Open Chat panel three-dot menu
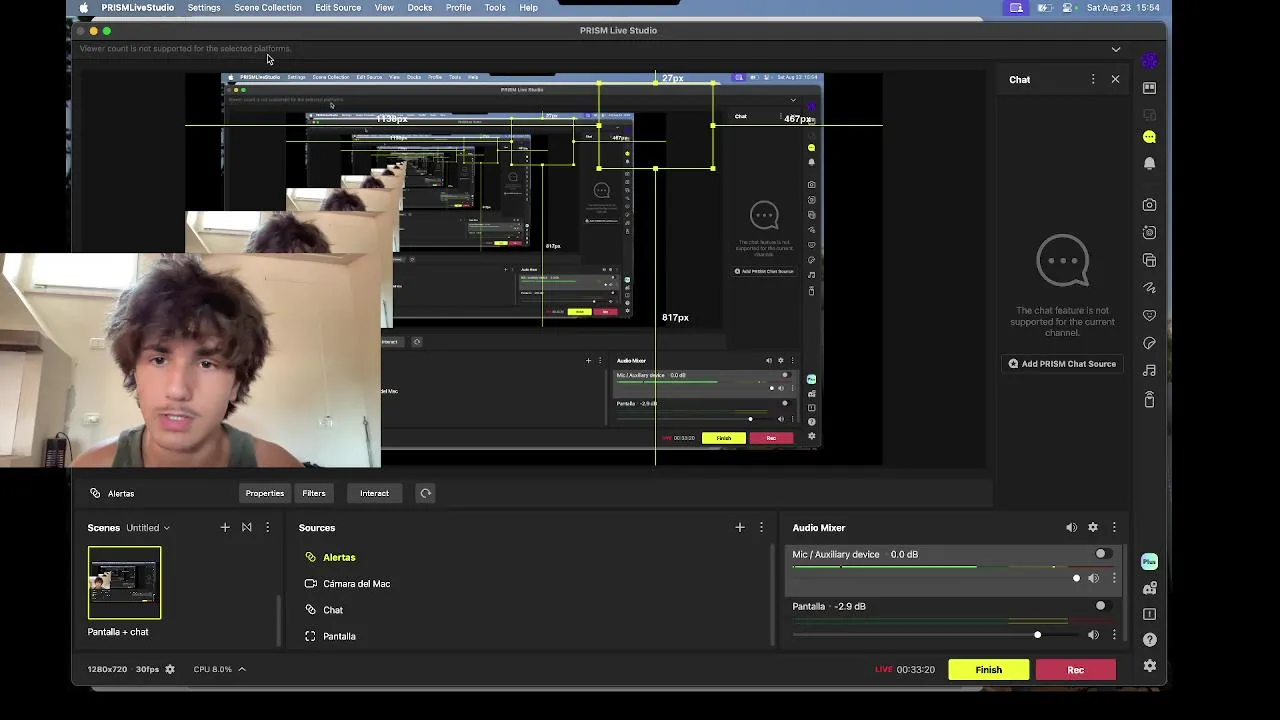 pyautogui.click(x=1093, y=79)
